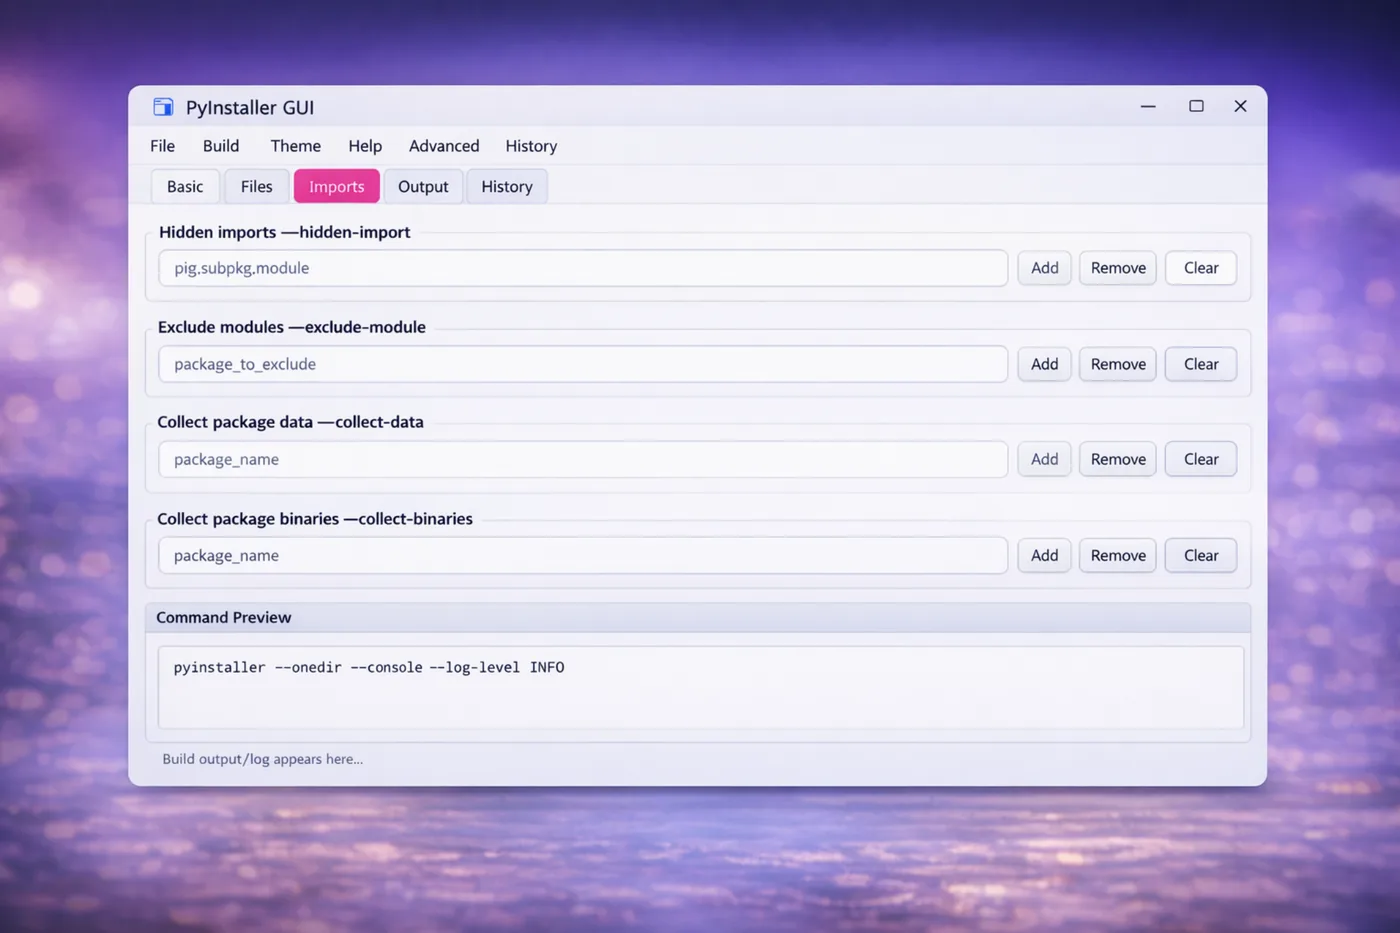Click inside the Collect package data field
Screen dimensions: 1400x933
(x=583, y=458)
